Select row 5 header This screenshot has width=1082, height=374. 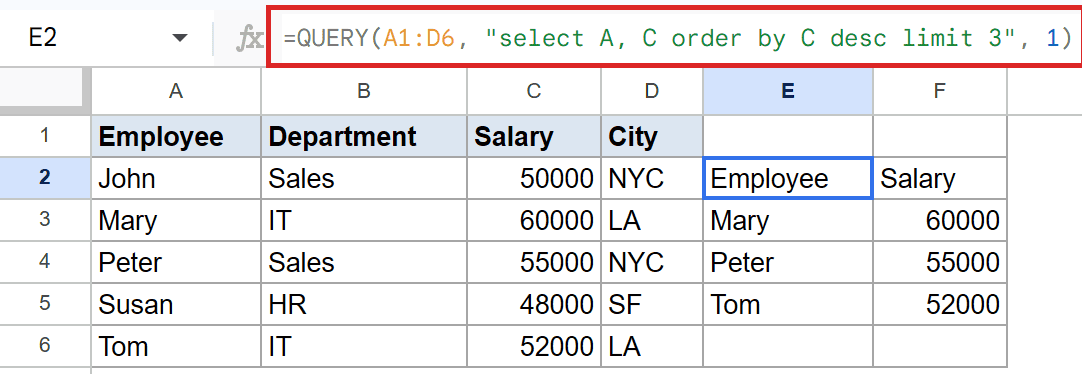point(45,304)
